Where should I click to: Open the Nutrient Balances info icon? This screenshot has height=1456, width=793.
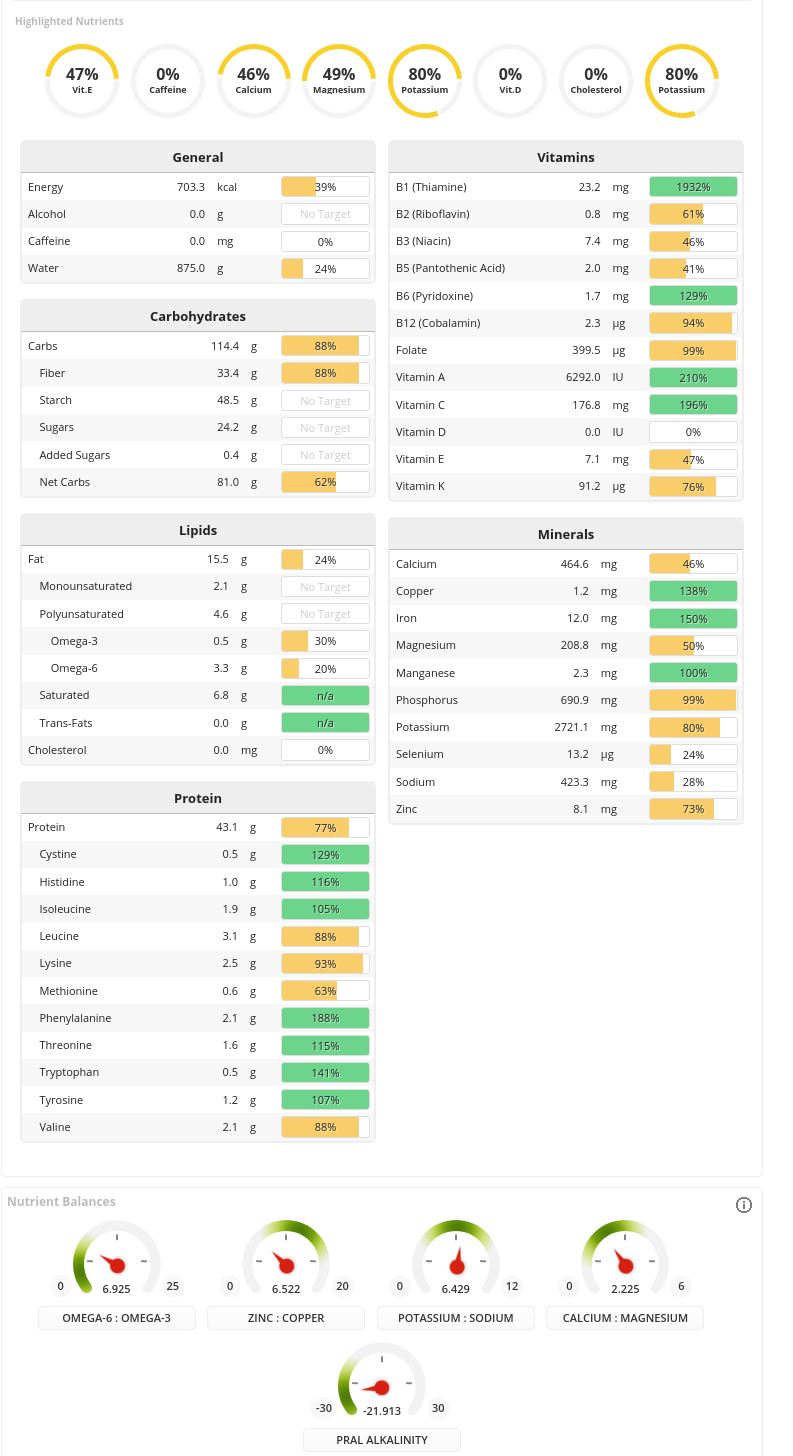[744, 1205]
